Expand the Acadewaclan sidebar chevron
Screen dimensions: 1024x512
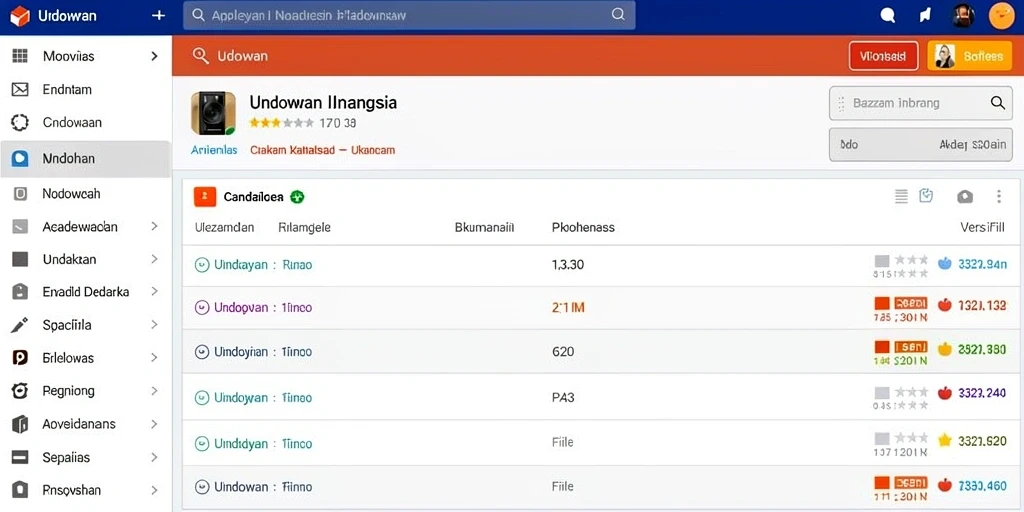tap(154, 227)
